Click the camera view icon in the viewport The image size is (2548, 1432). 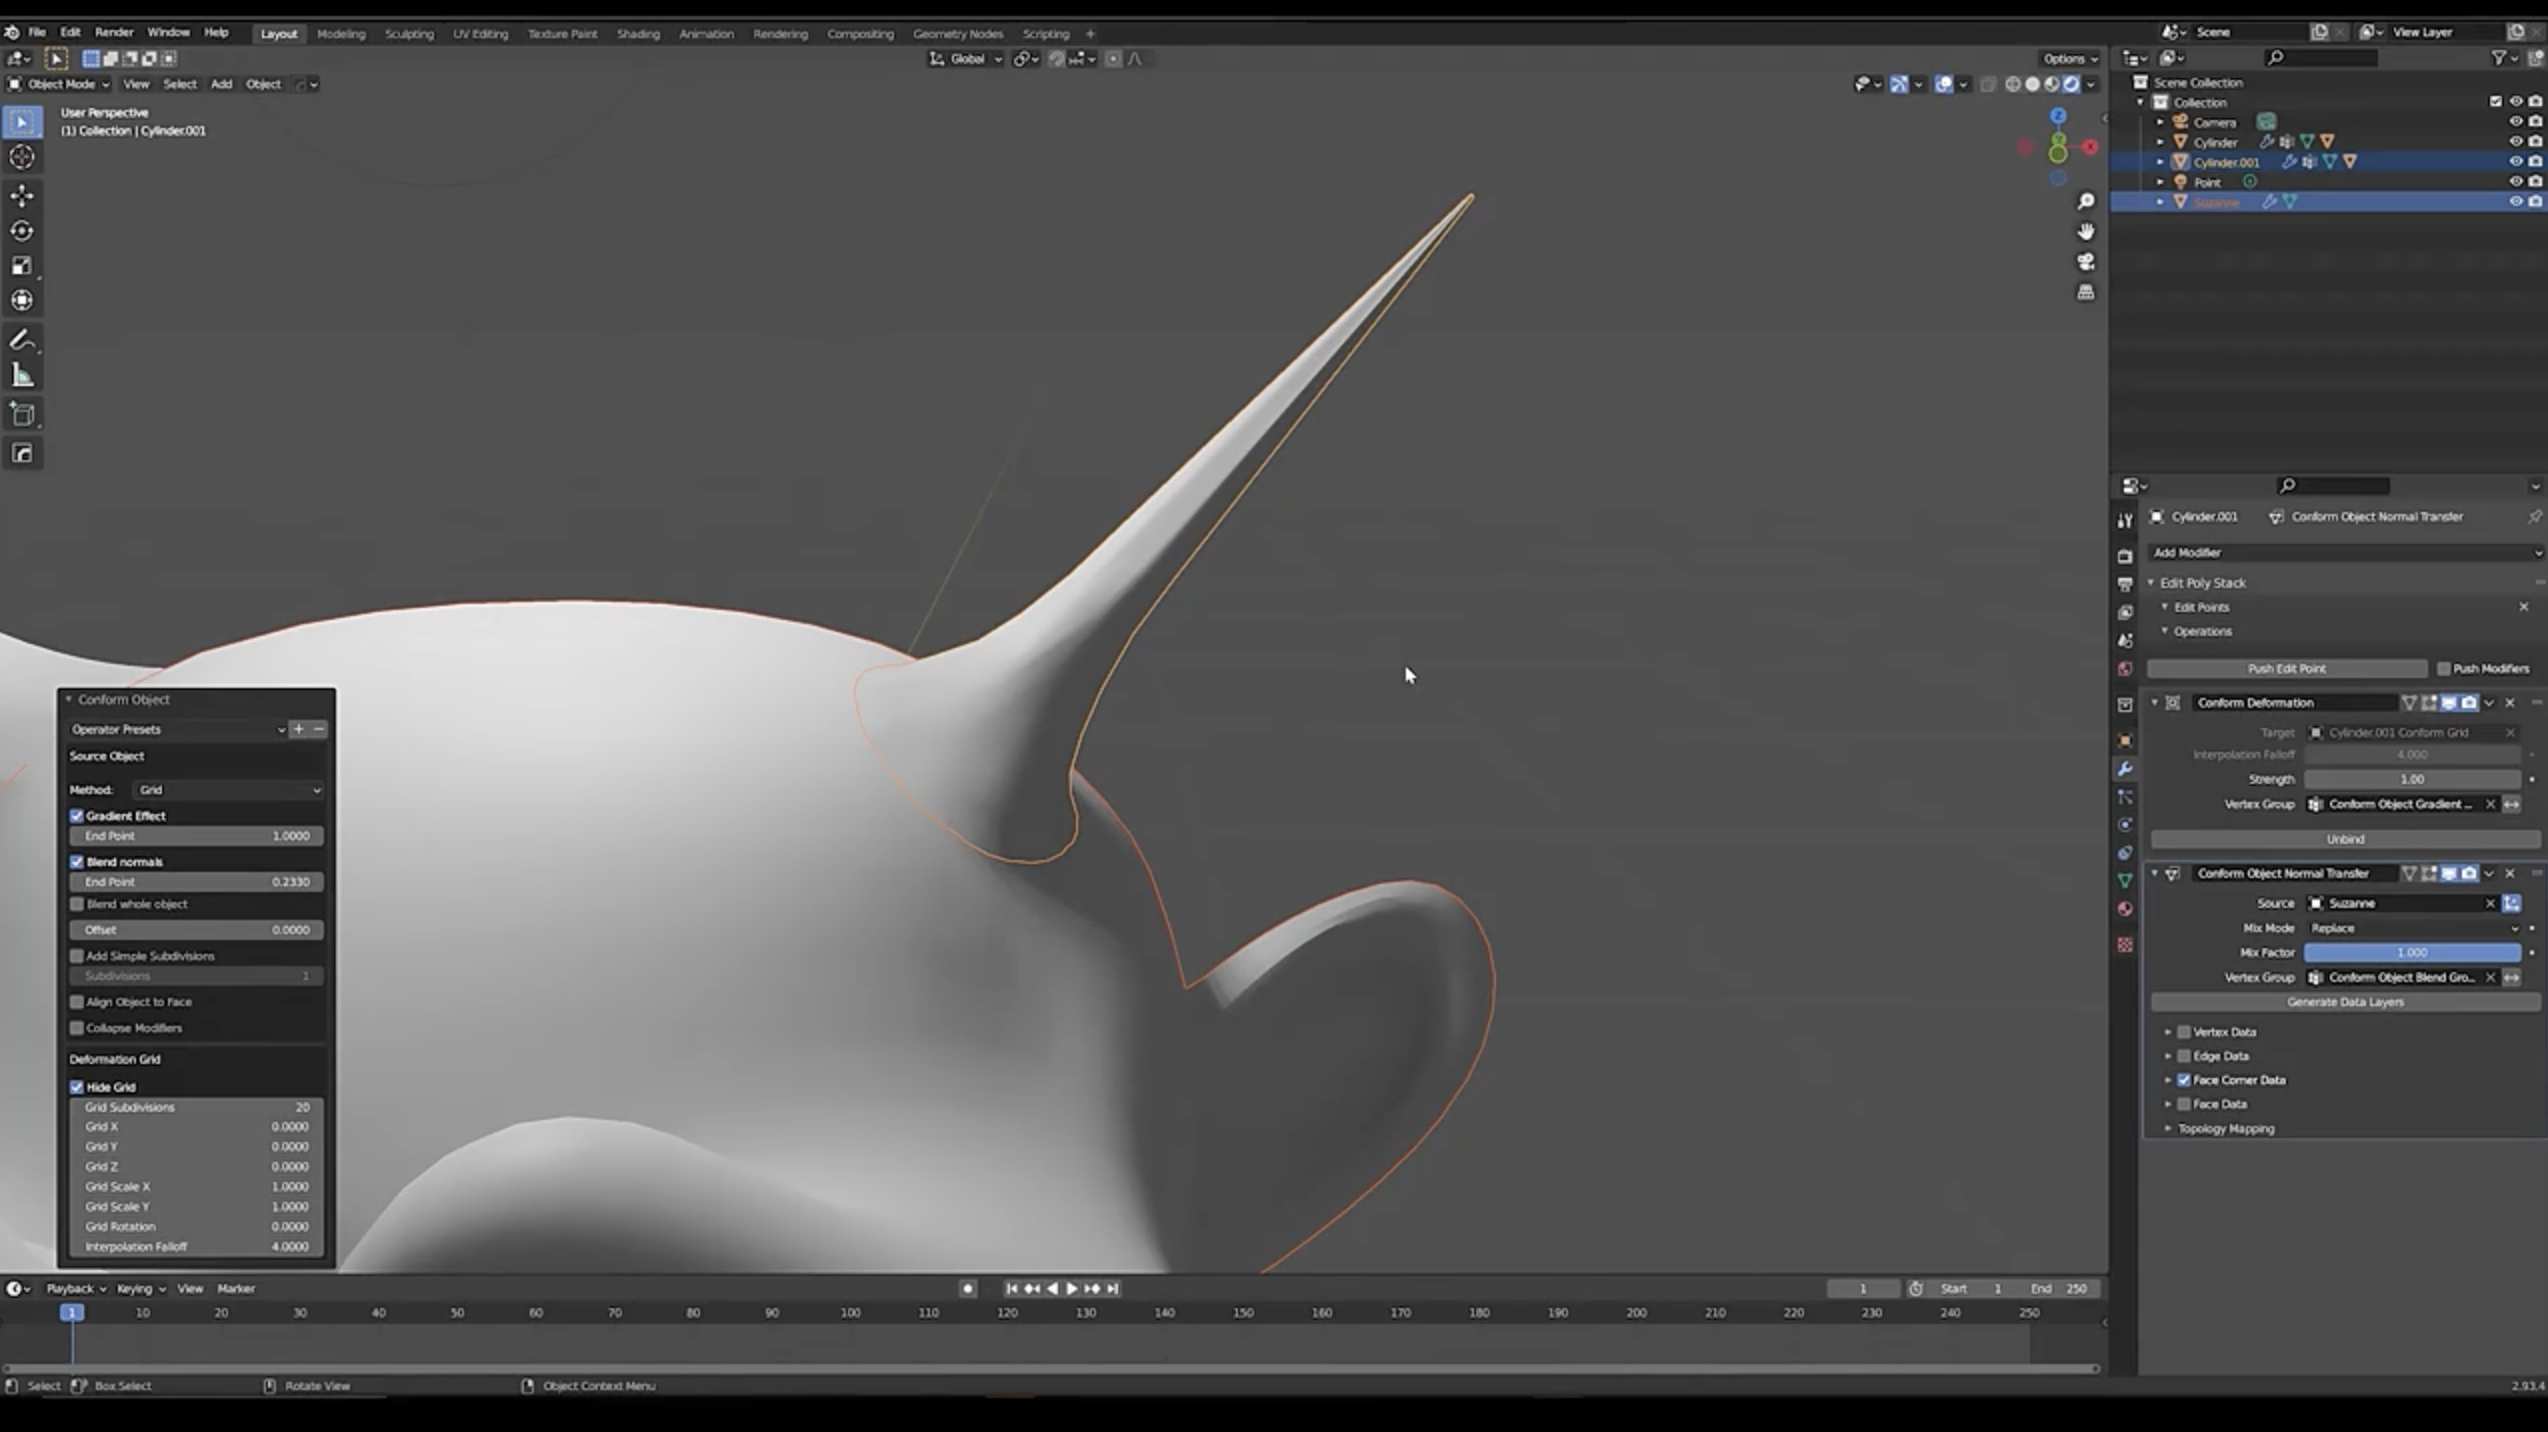[2085, 262]
